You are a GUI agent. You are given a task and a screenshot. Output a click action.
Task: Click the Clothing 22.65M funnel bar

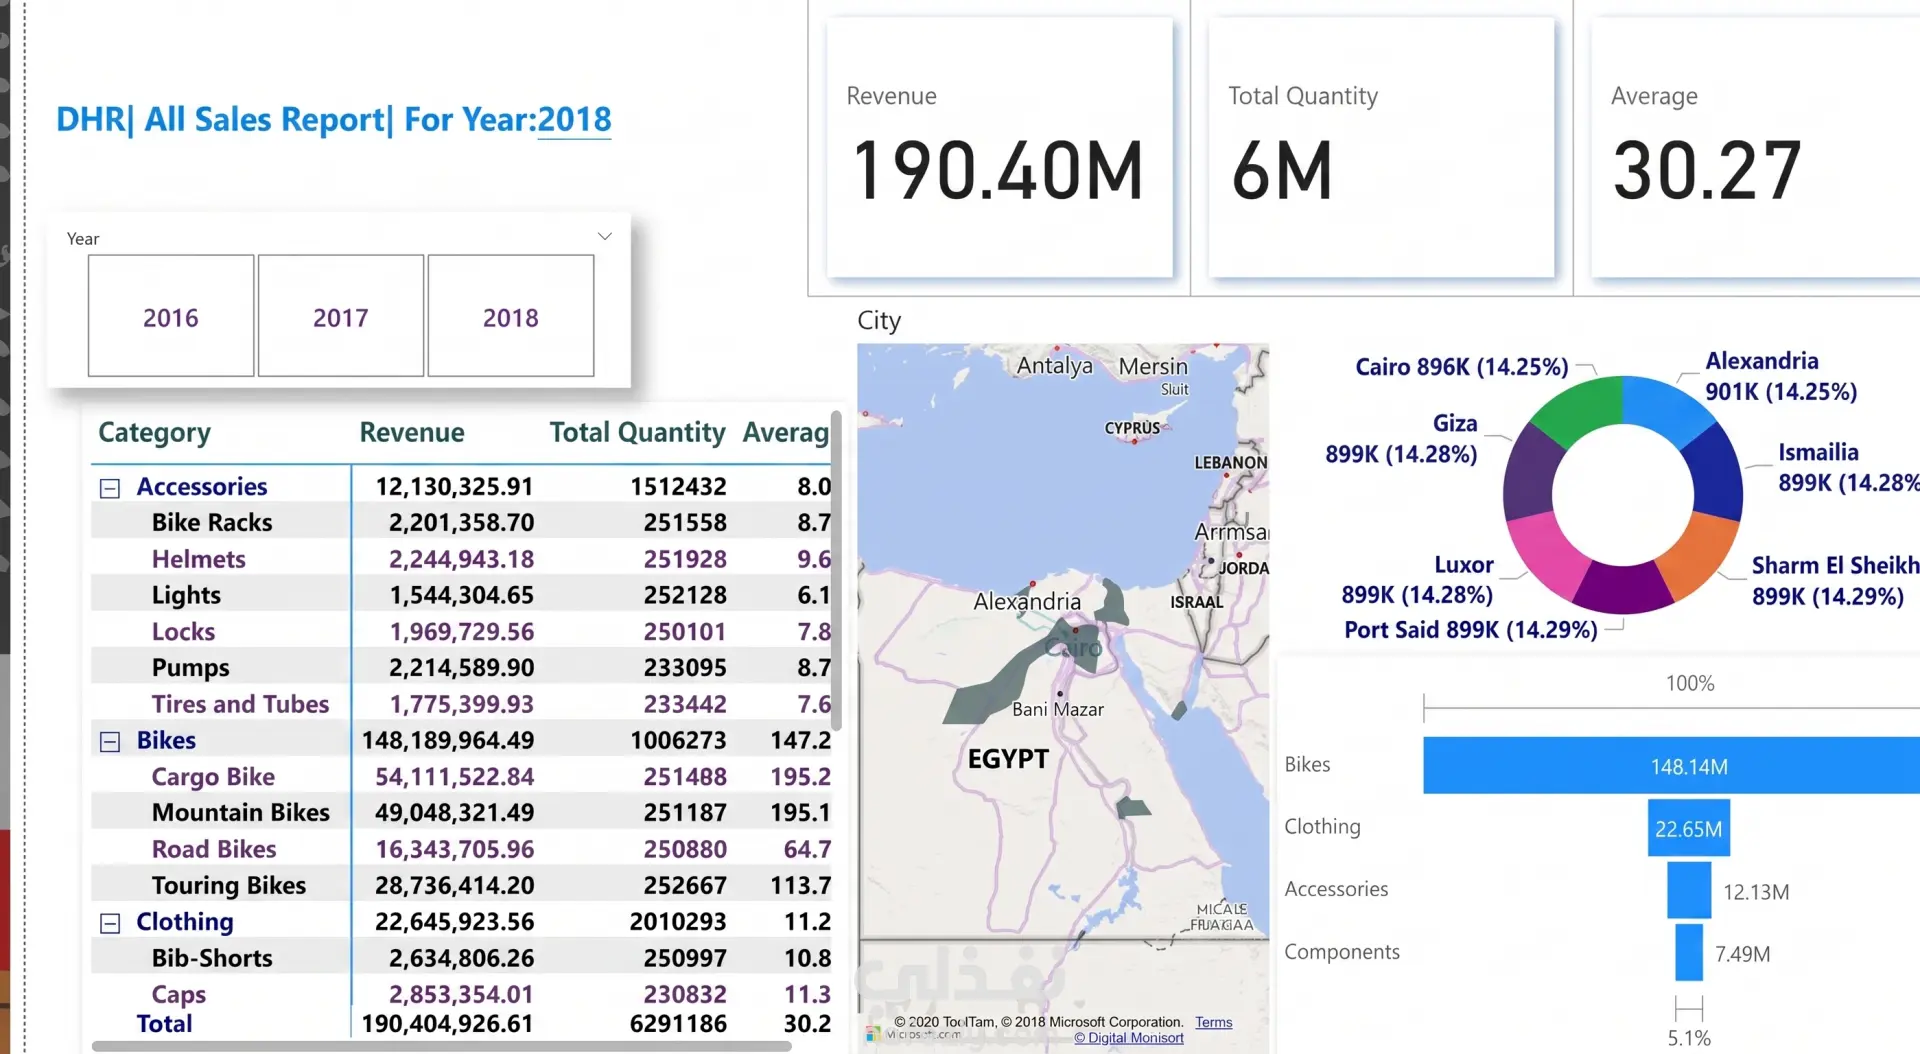(1688, 828)
